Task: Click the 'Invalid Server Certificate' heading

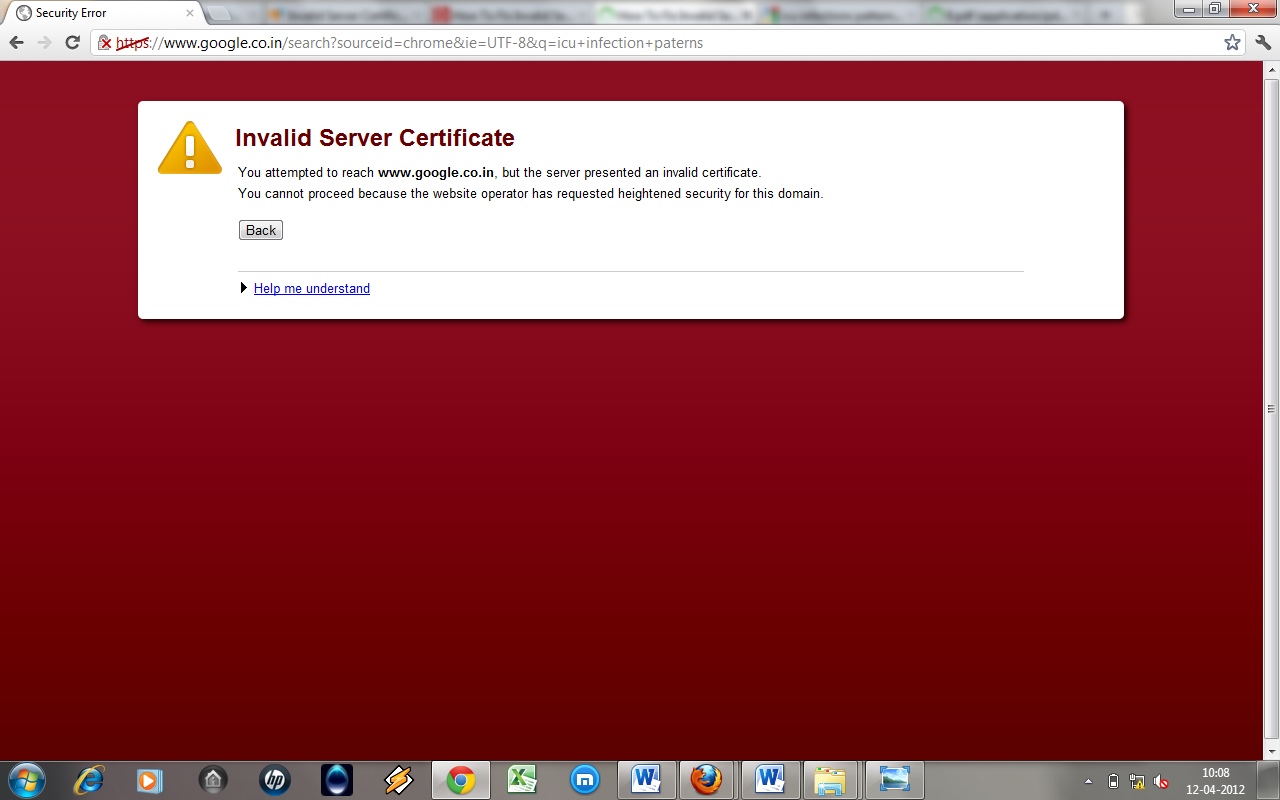Action: click(x=375, y=138)
